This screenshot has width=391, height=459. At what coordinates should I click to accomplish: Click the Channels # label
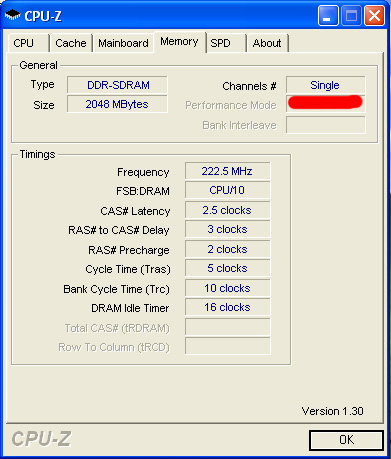[x=249, y=86]
